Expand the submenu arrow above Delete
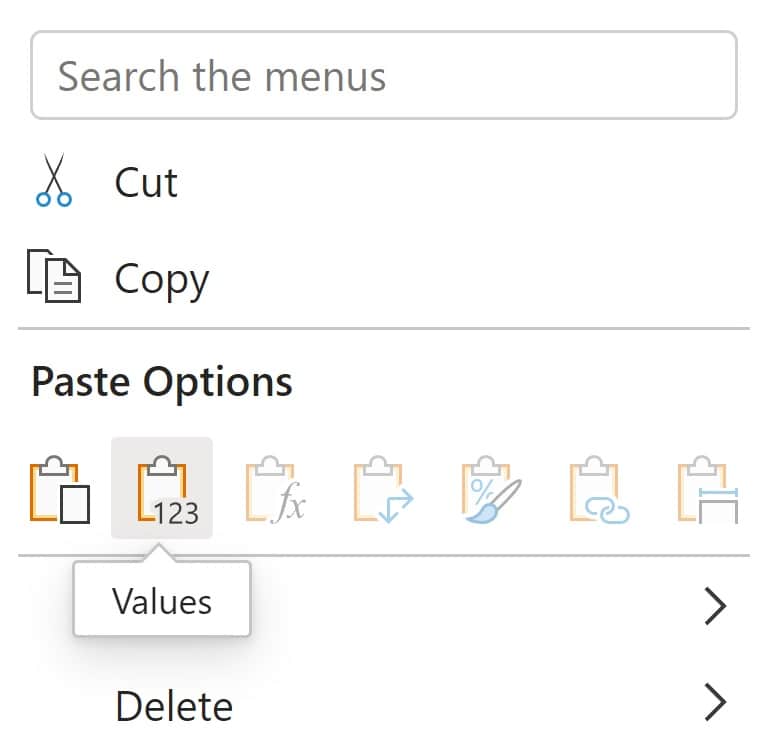Viewport: 773px width, 755px height. (714, 606)
